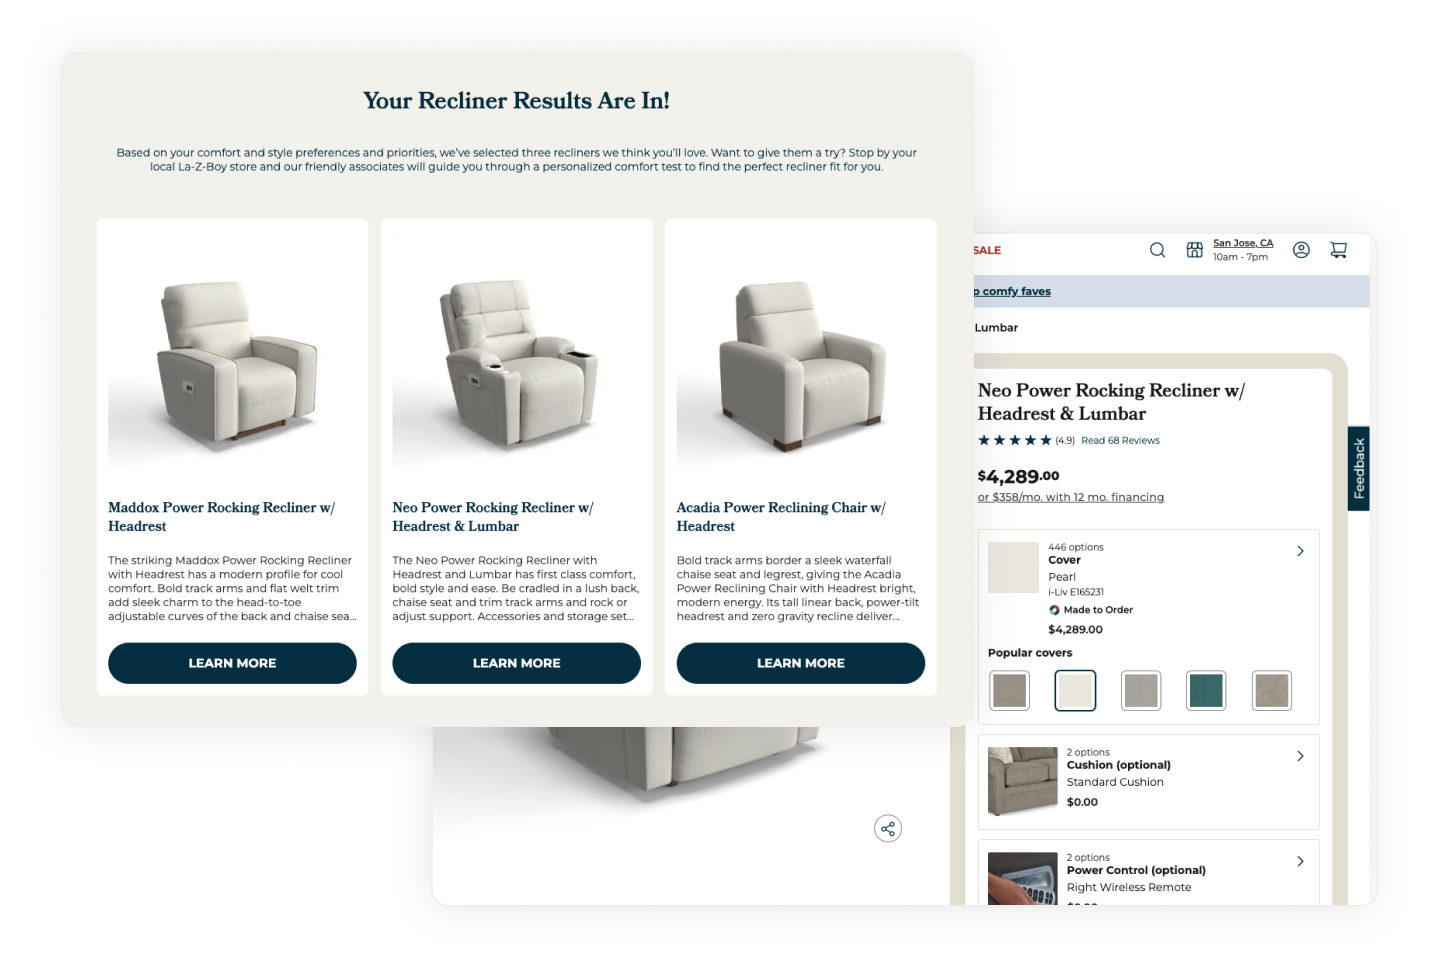The height and width of the screenshot is (960, 1440).
Task: Click Learn More for Maddox recliner
Action: [x=232, y=663]
